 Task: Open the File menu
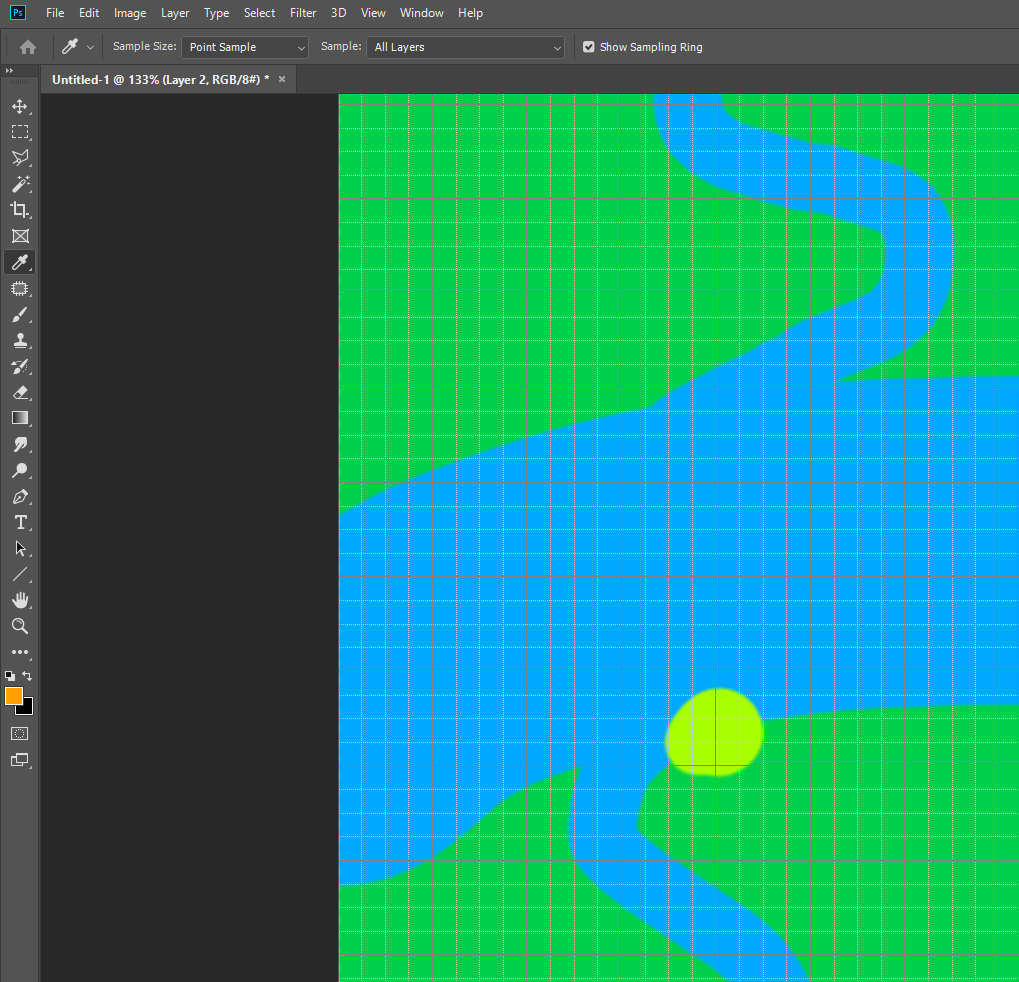tap(55, 13)
